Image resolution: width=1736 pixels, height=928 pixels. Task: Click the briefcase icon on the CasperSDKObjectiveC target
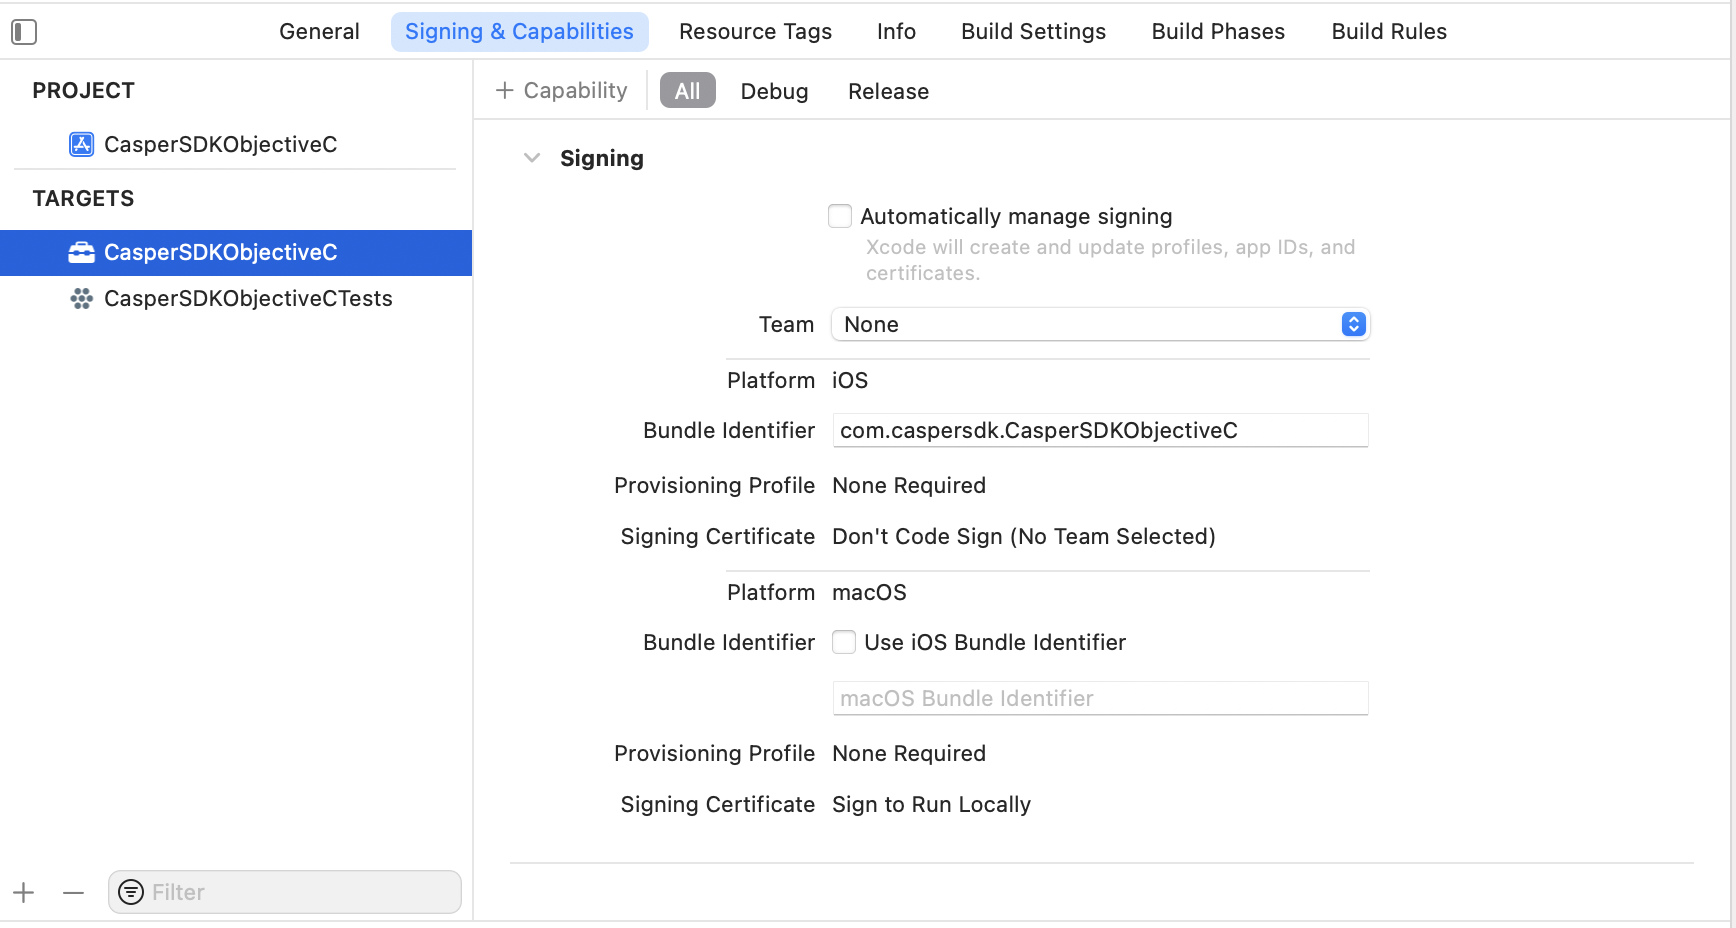pos(80,252)
